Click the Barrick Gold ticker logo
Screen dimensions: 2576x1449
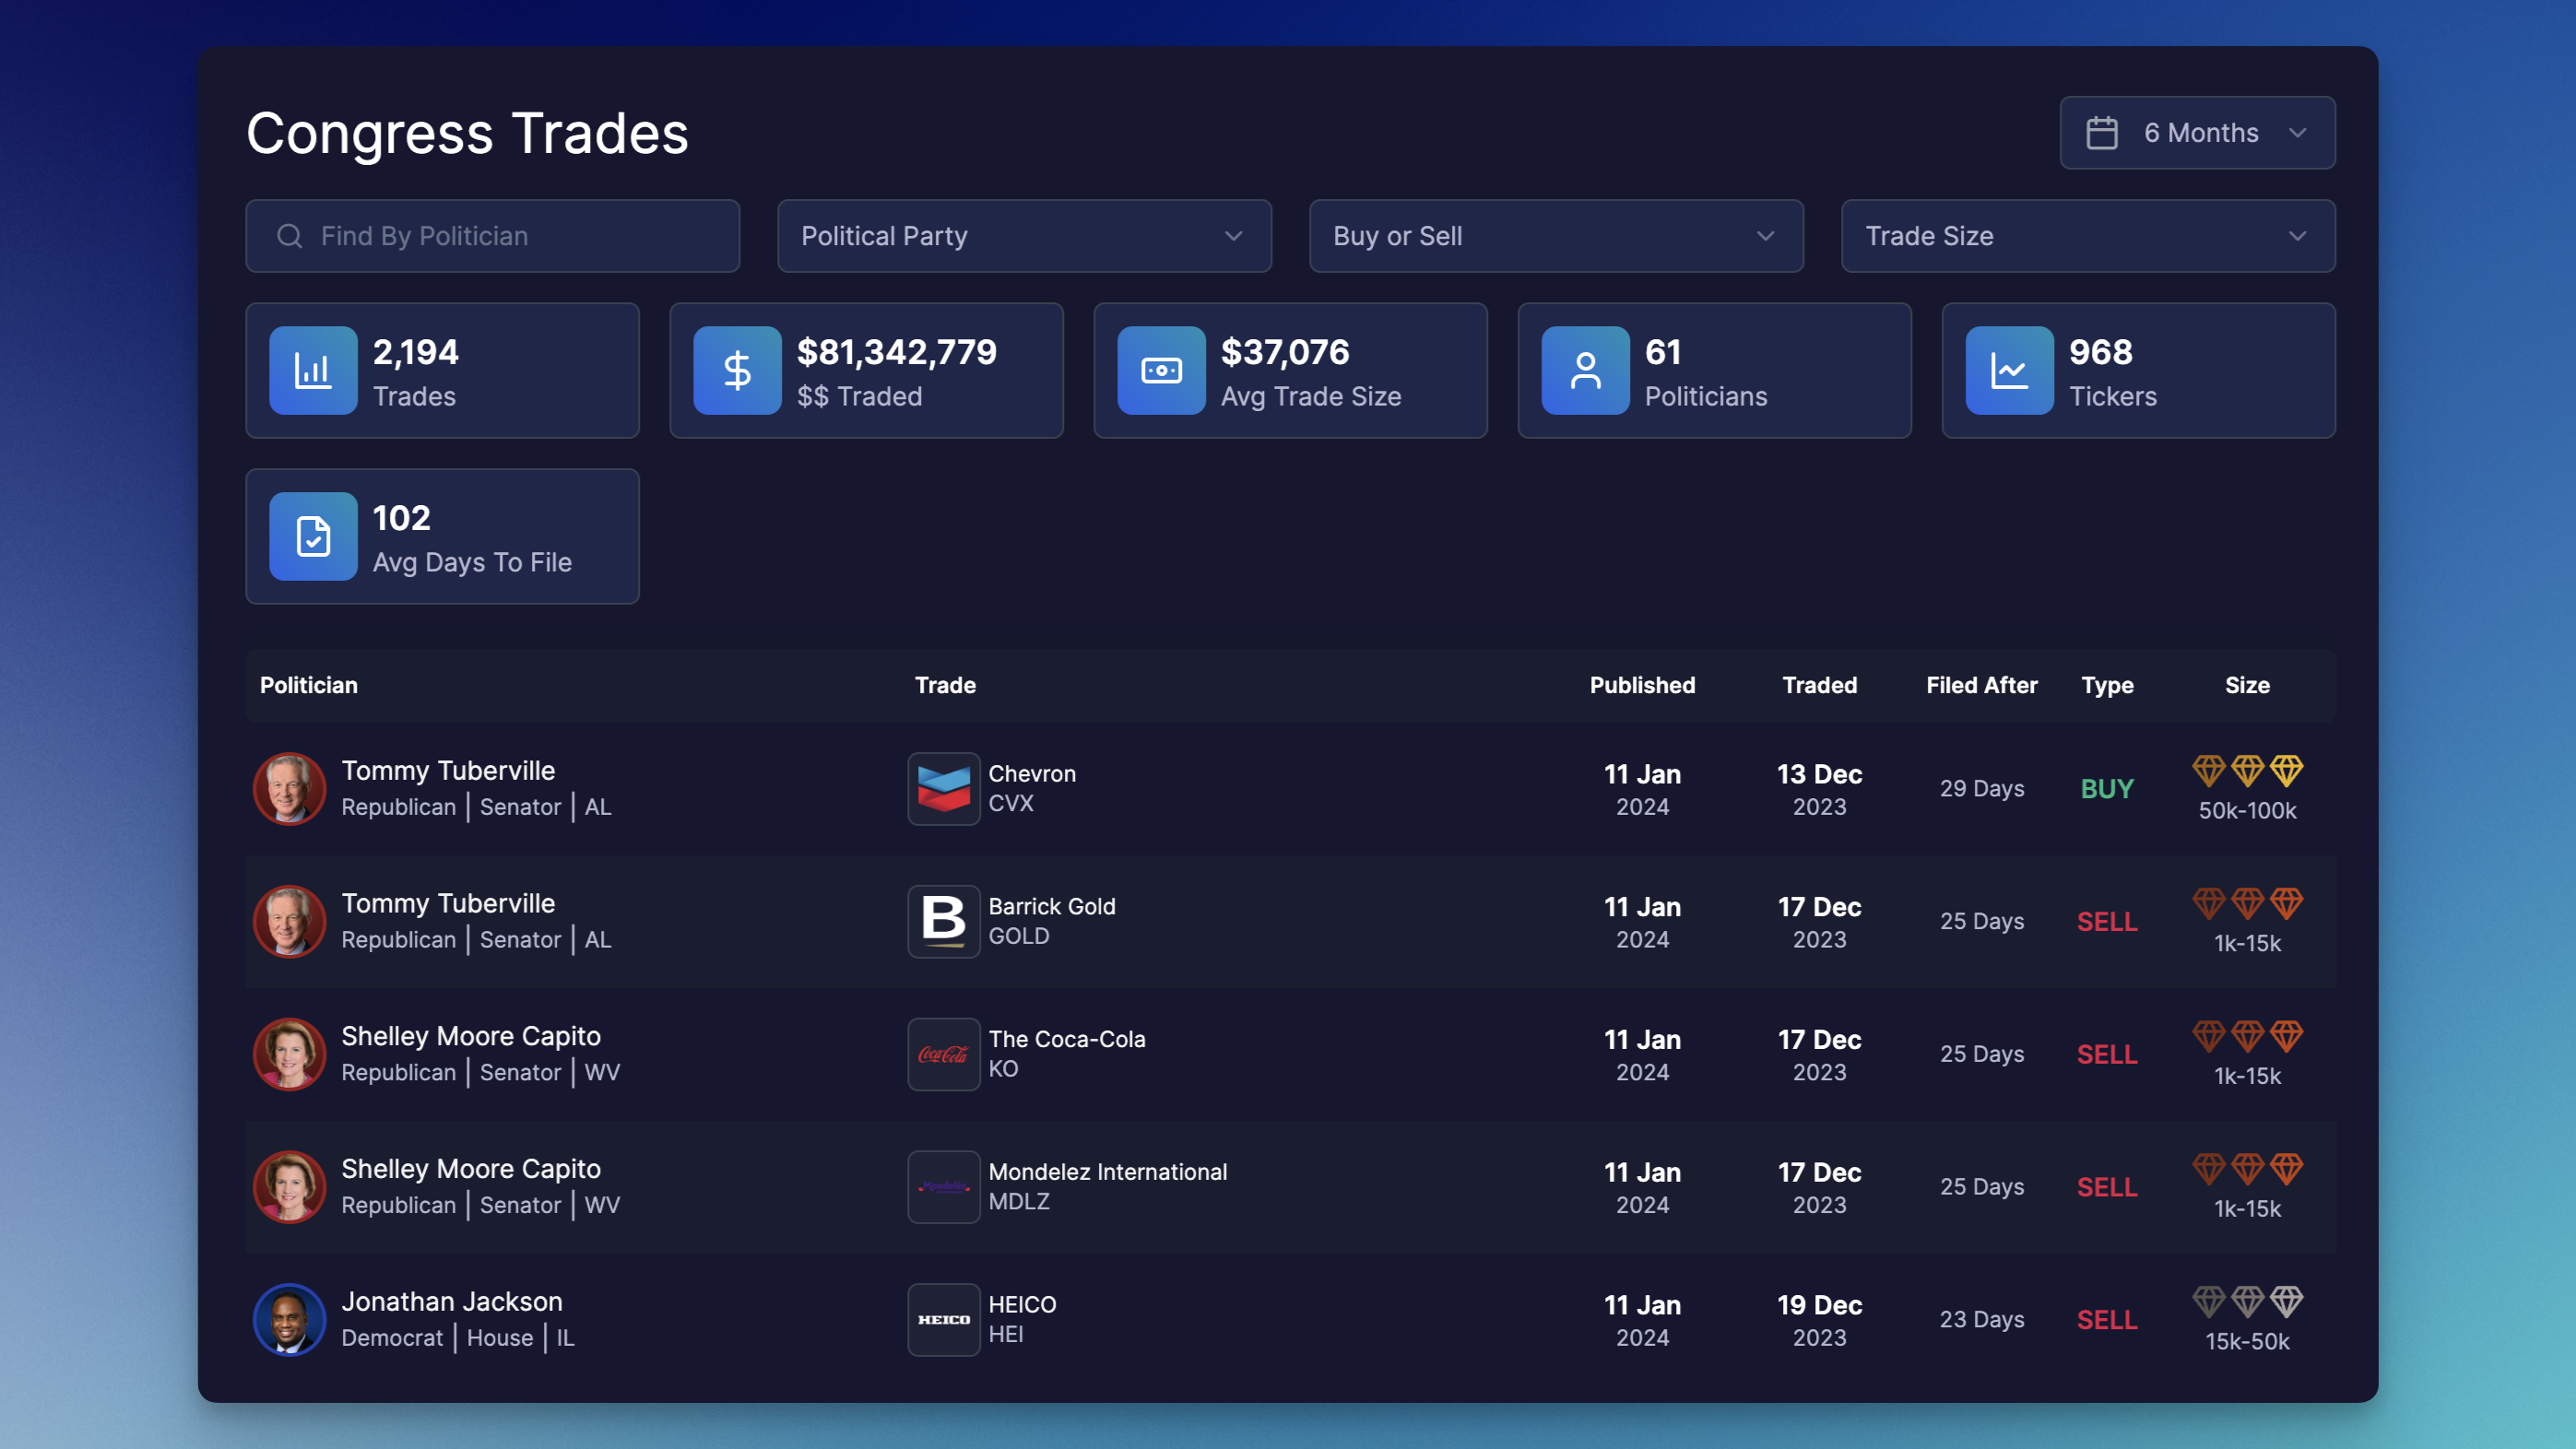coord(942,921)
